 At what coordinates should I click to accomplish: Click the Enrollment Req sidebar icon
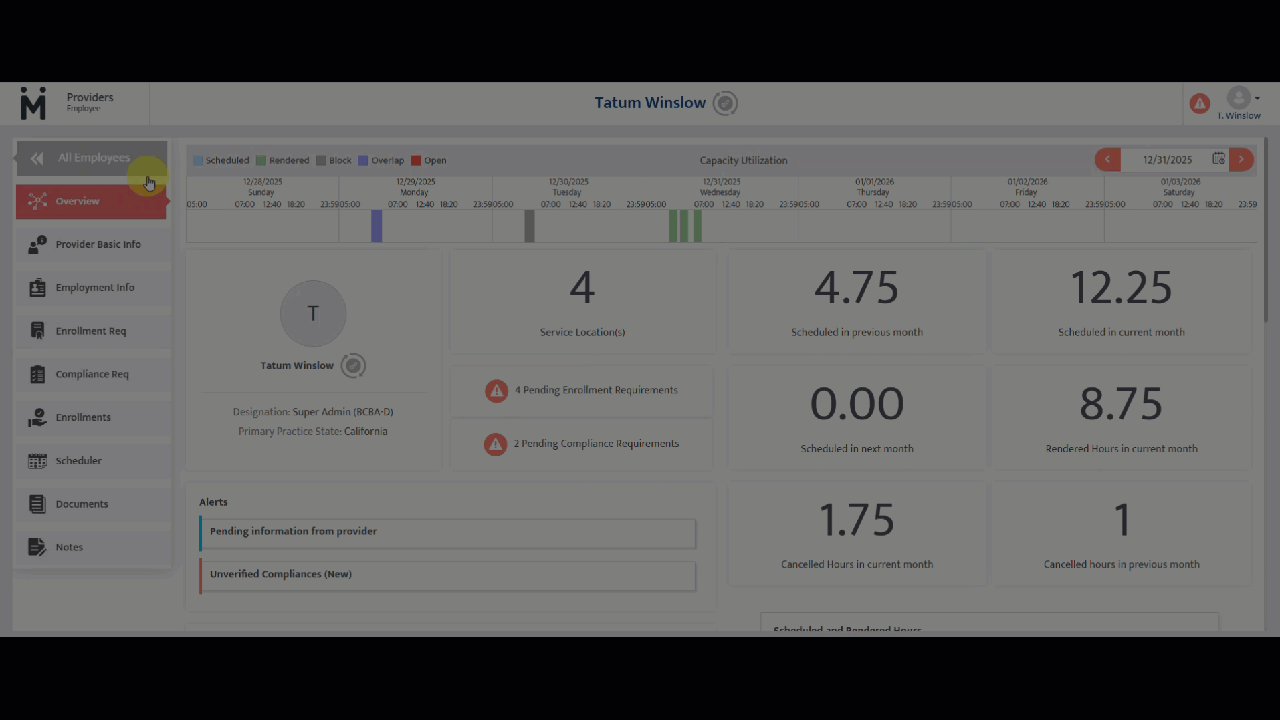coord(37,331)
